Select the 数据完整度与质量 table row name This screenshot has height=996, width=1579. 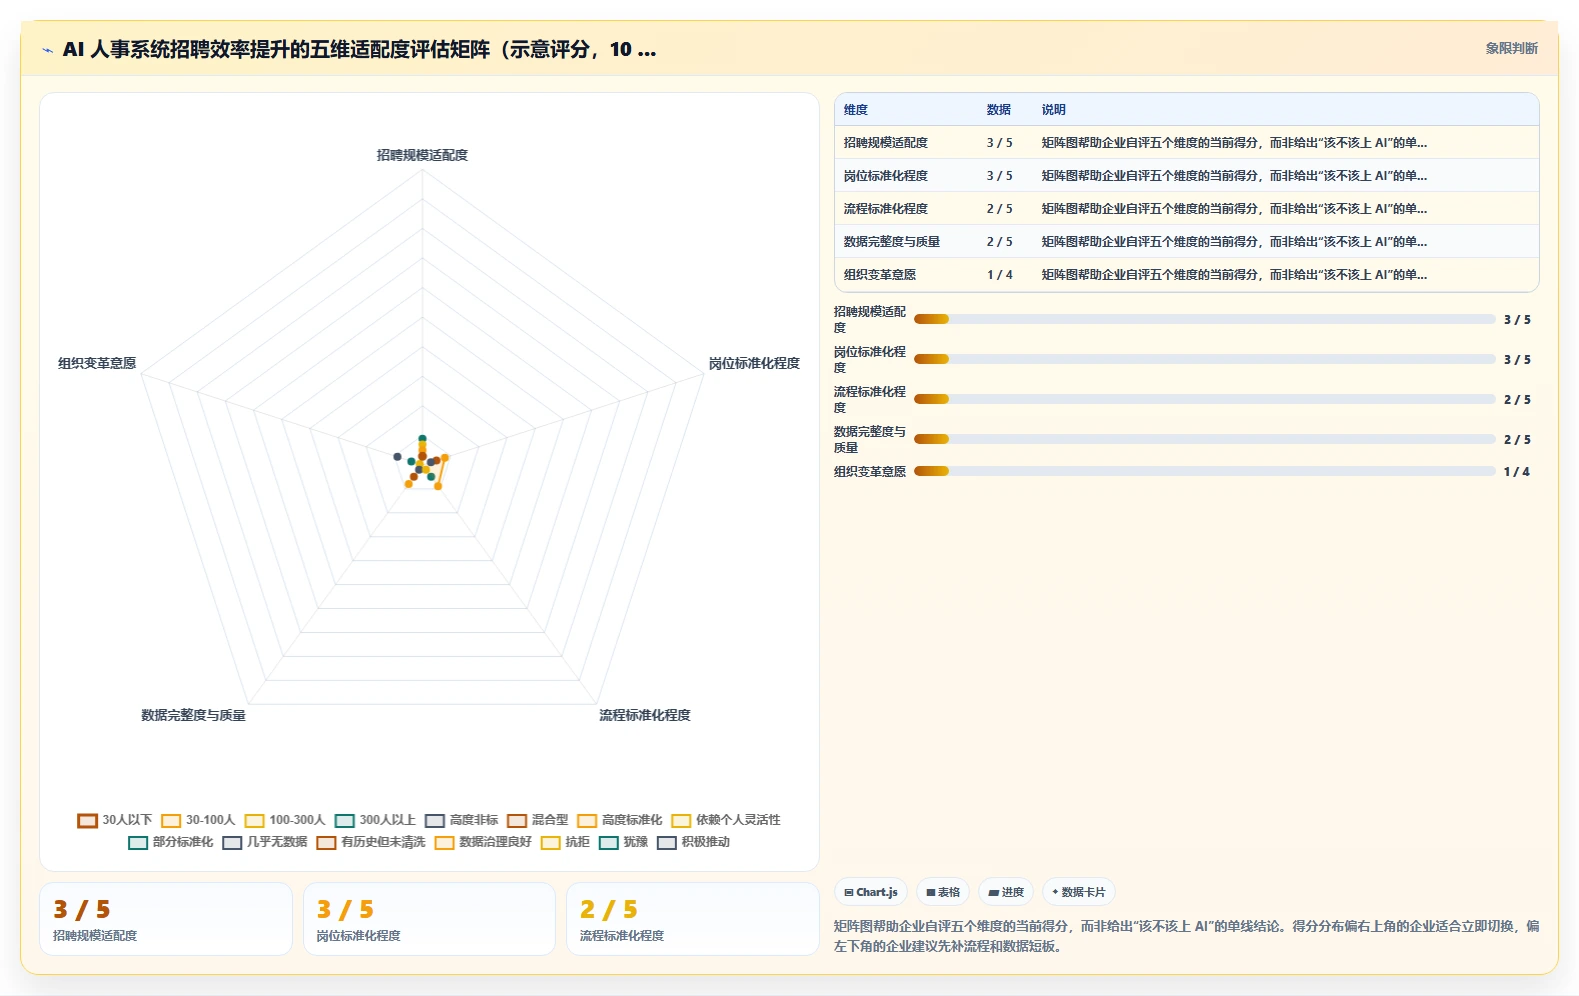[892, 242]
